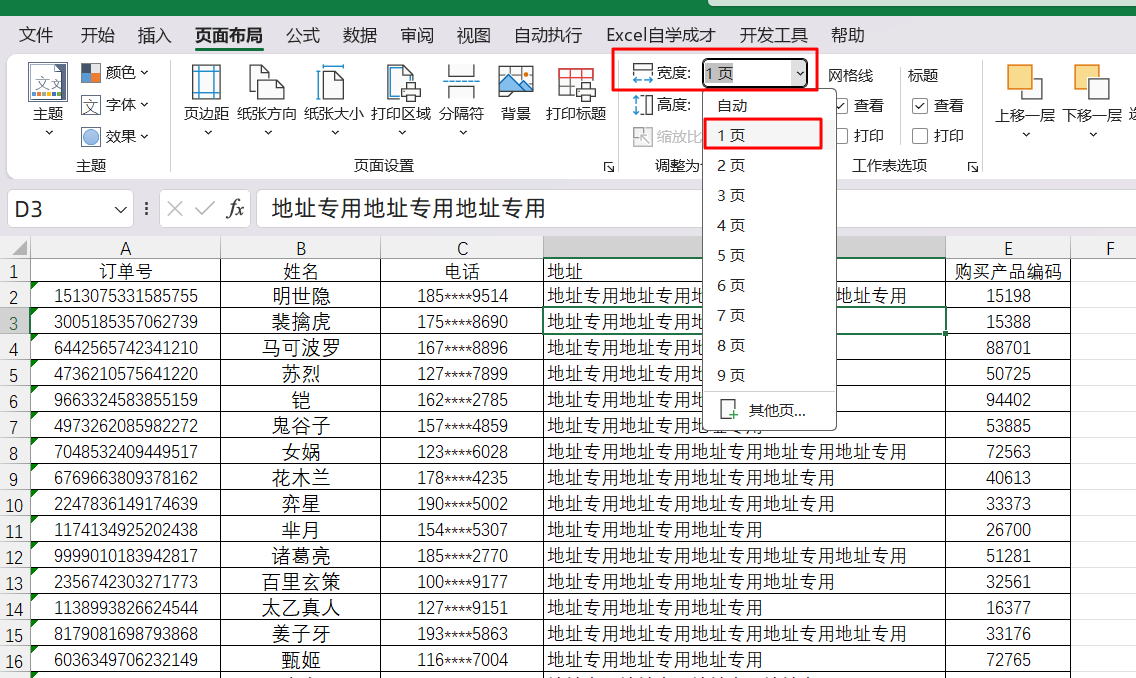Click the 订单号 header cell
Screen dimensions: 1136x678
(x=126, y=271)
